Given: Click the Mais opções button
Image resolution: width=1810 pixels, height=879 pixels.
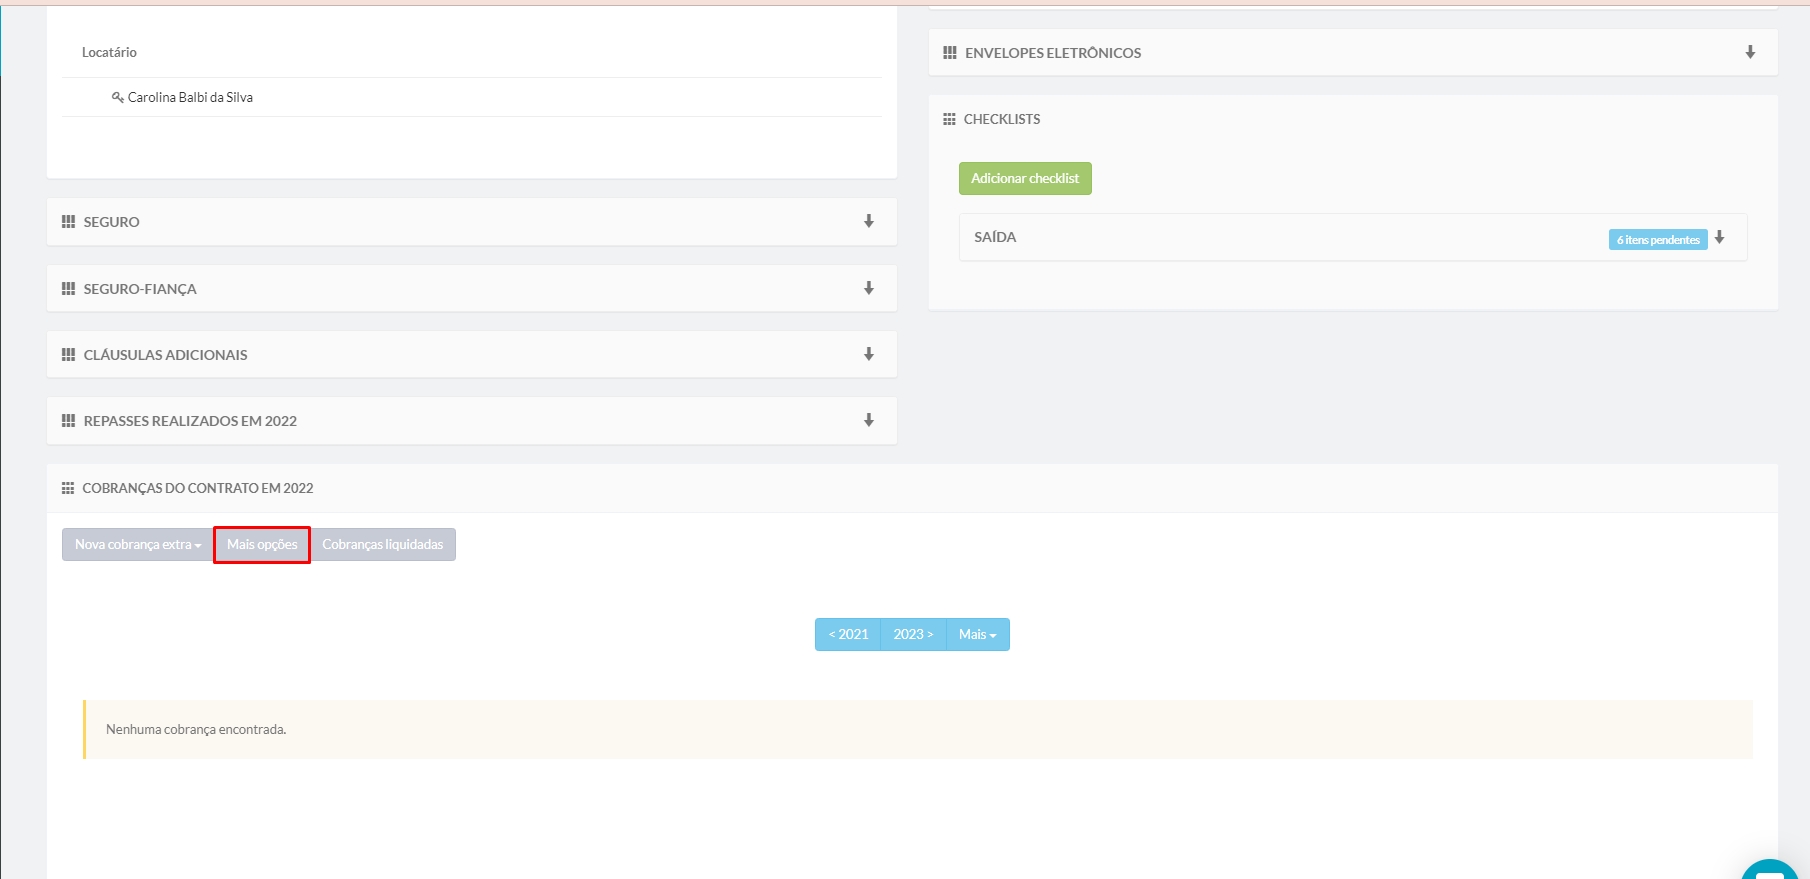Looking at the screenshot, I should click(262, 545).
